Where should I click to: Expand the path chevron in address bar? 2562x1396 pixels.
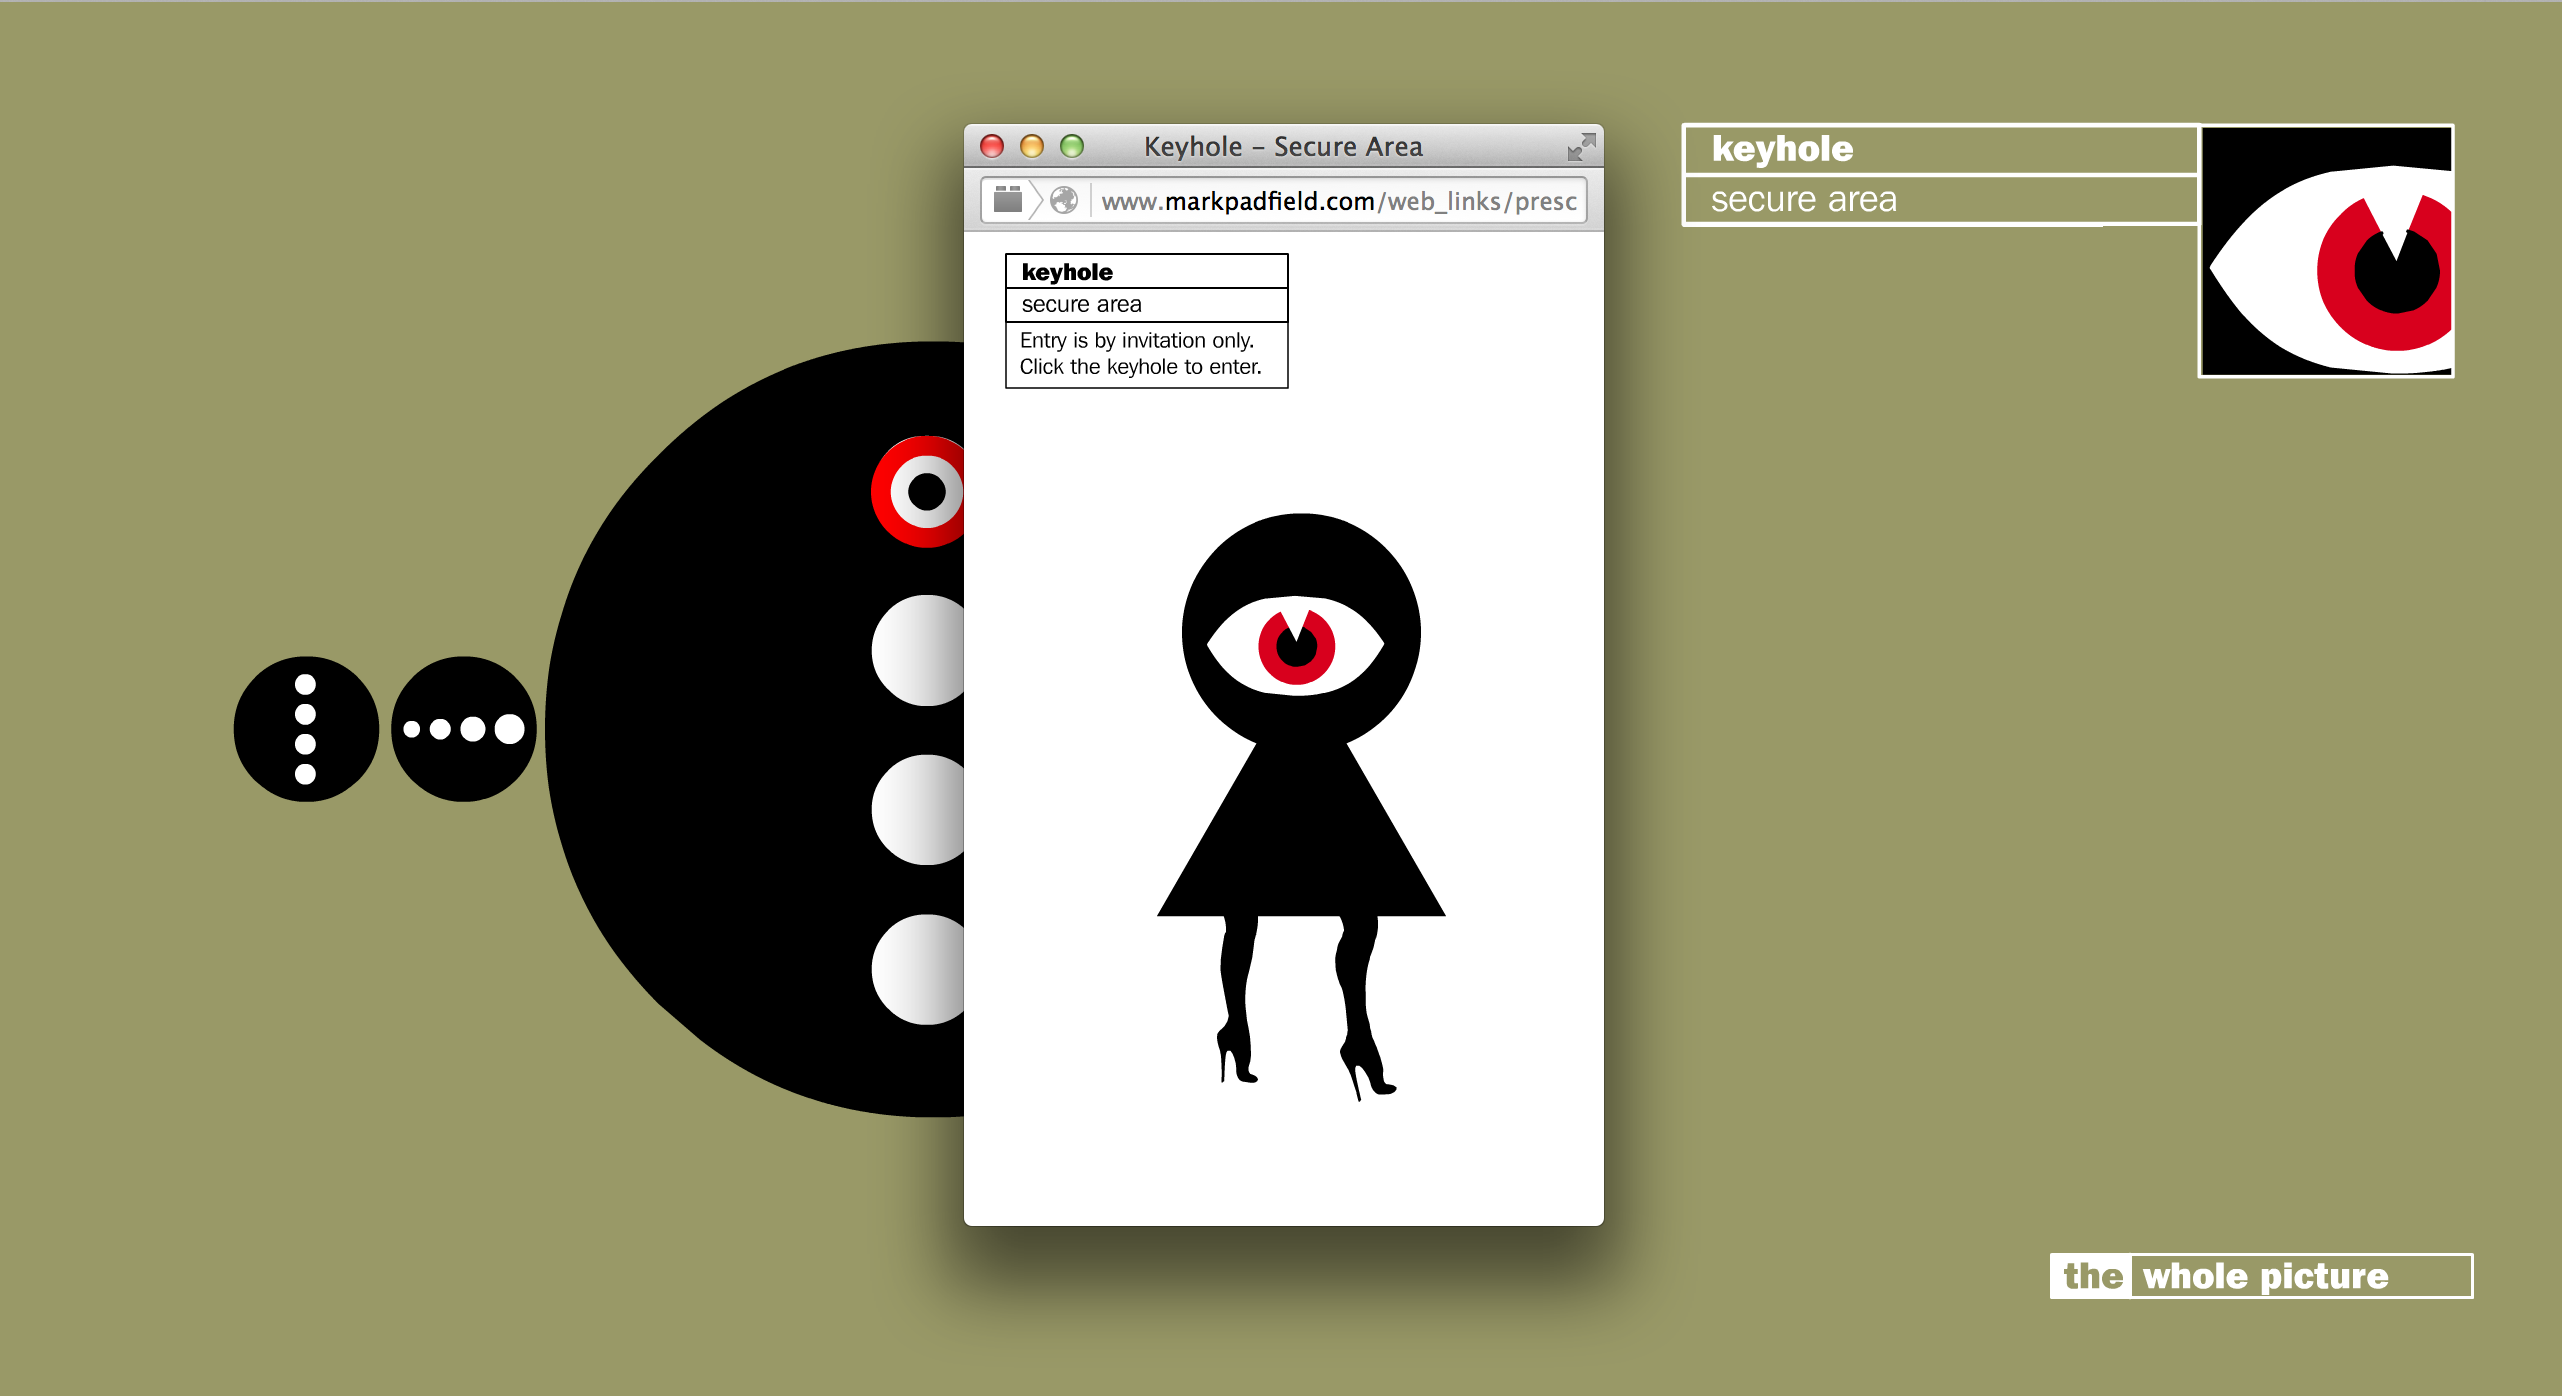point(1036,200)
